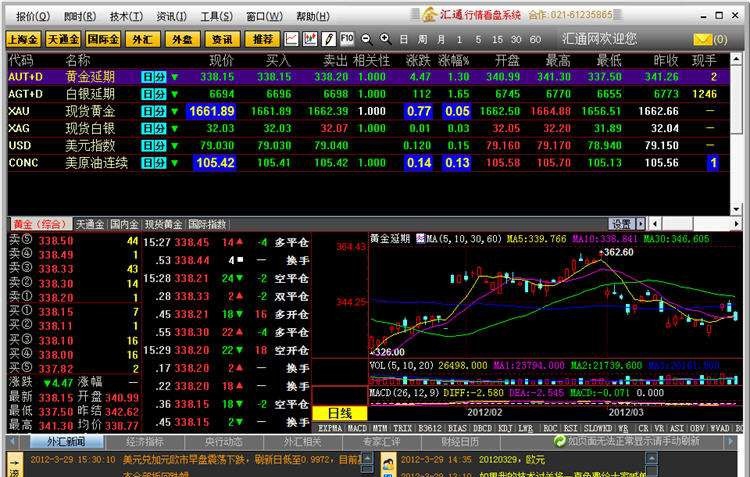Expand 日分 dropdown for 现货黄金
This screenshot has height=477, width=750.
click(x=175, y=111)
